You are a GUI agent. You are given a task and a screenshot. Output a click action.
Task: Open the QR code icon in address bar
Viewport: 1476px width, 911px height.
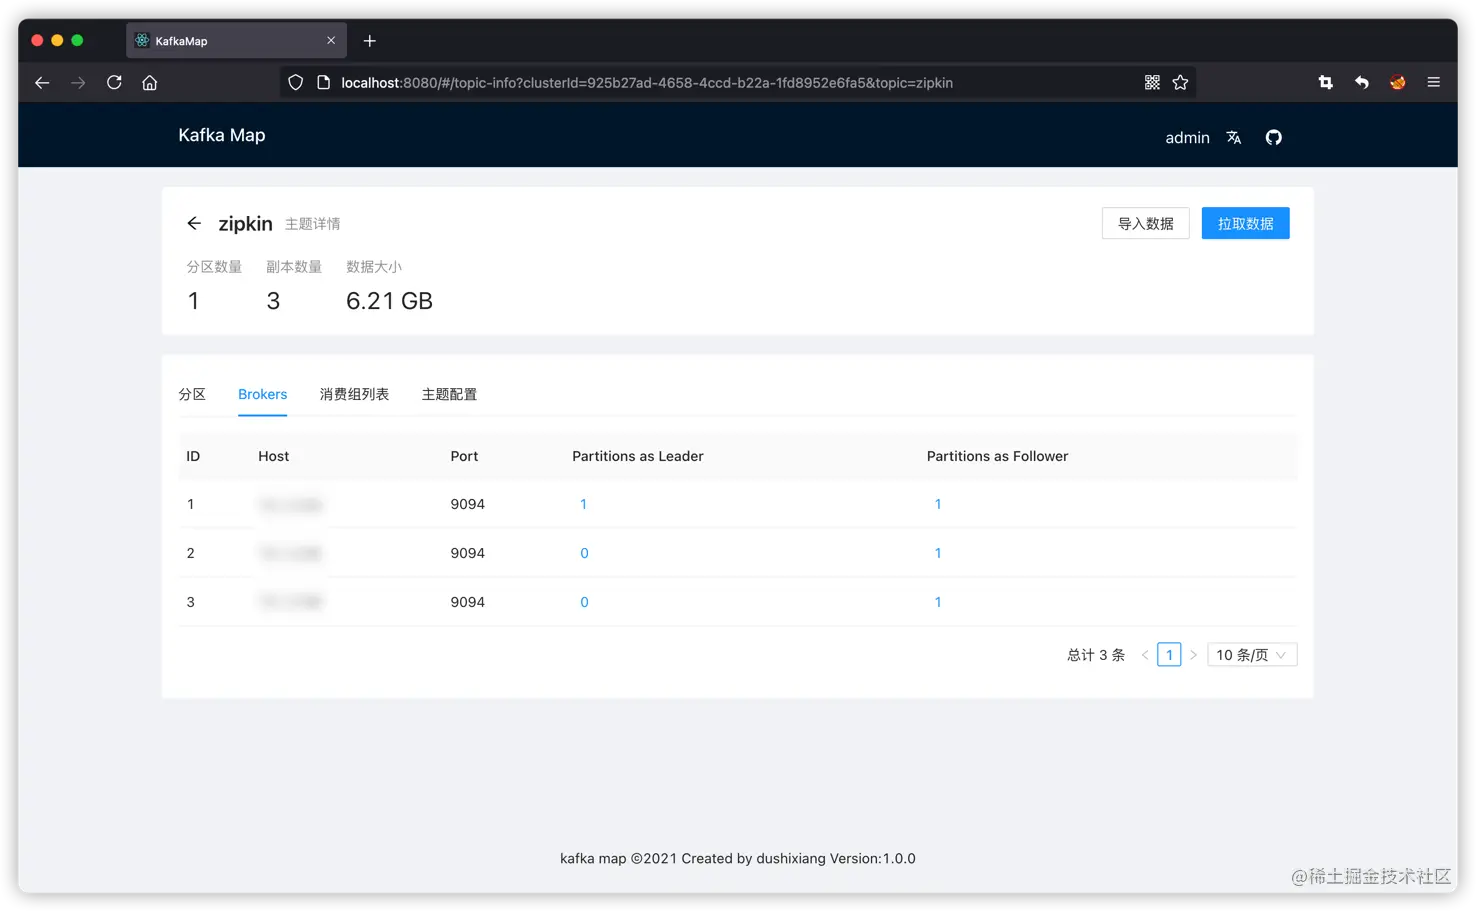1152,83
